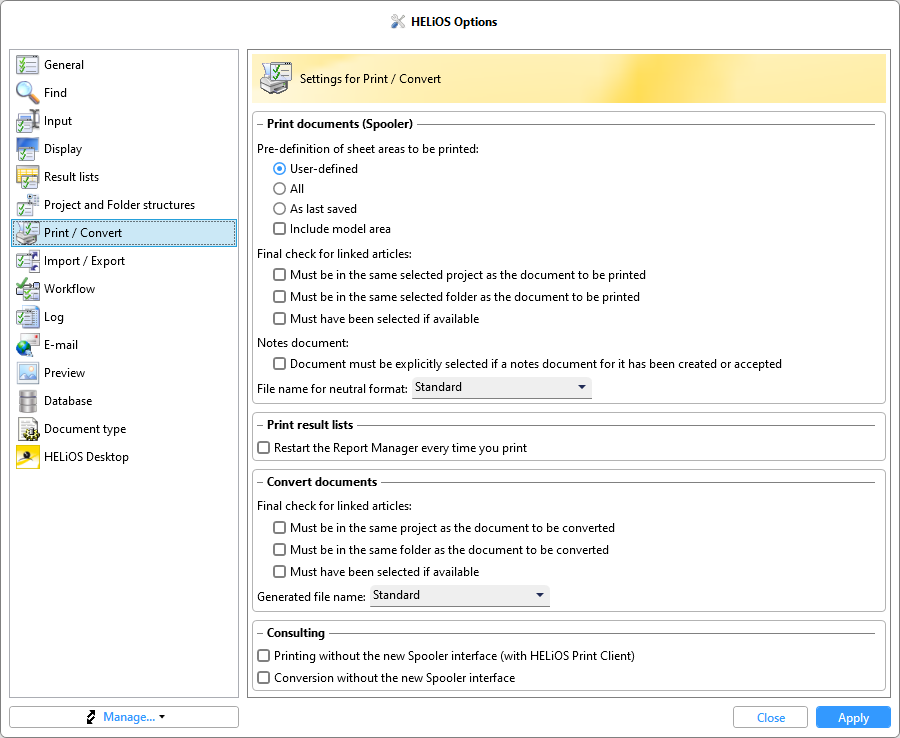The height and width of the screenshot is (738, 900).
Task: Click the HELiOS Desktop yellow icon
Action: [28, 457]
